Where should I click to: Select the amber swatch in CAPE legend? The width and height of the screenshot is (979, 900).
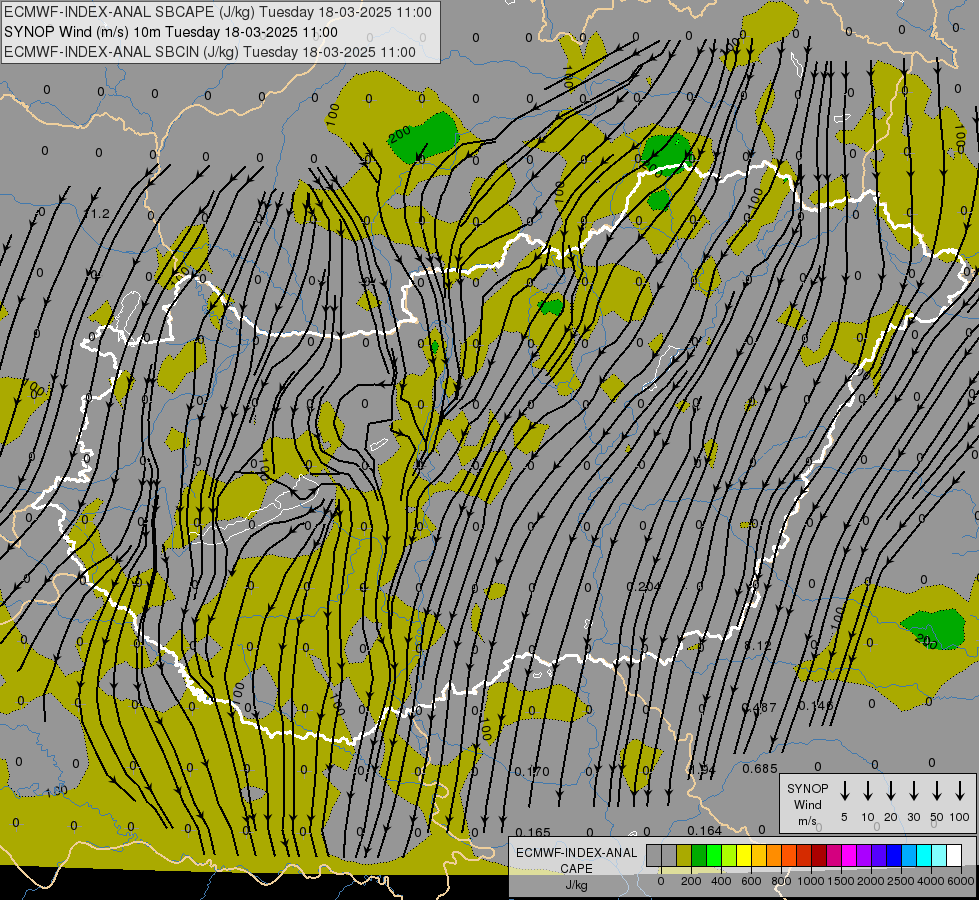759,855
